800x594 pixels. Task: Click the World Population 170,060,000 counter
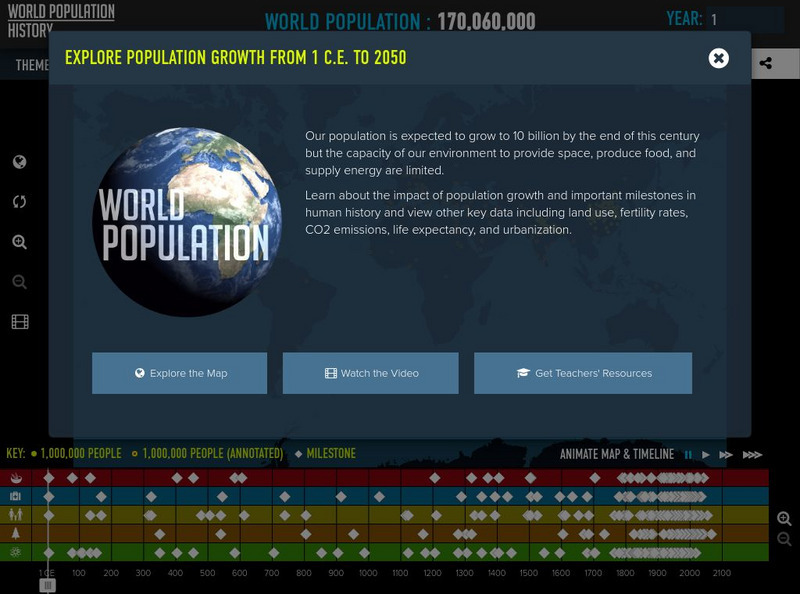click(x=400, y=21)
